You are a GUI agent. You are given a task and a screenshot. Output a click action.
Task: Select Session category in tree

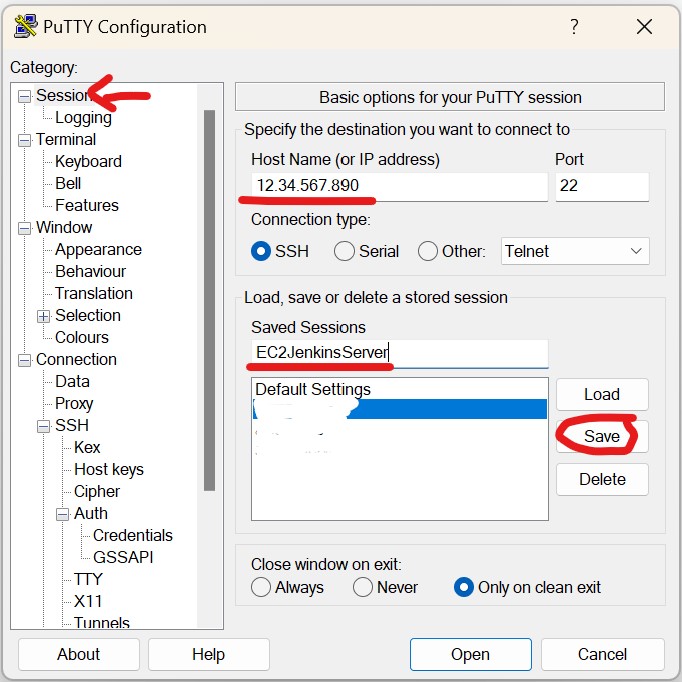(x=64, y=95)
